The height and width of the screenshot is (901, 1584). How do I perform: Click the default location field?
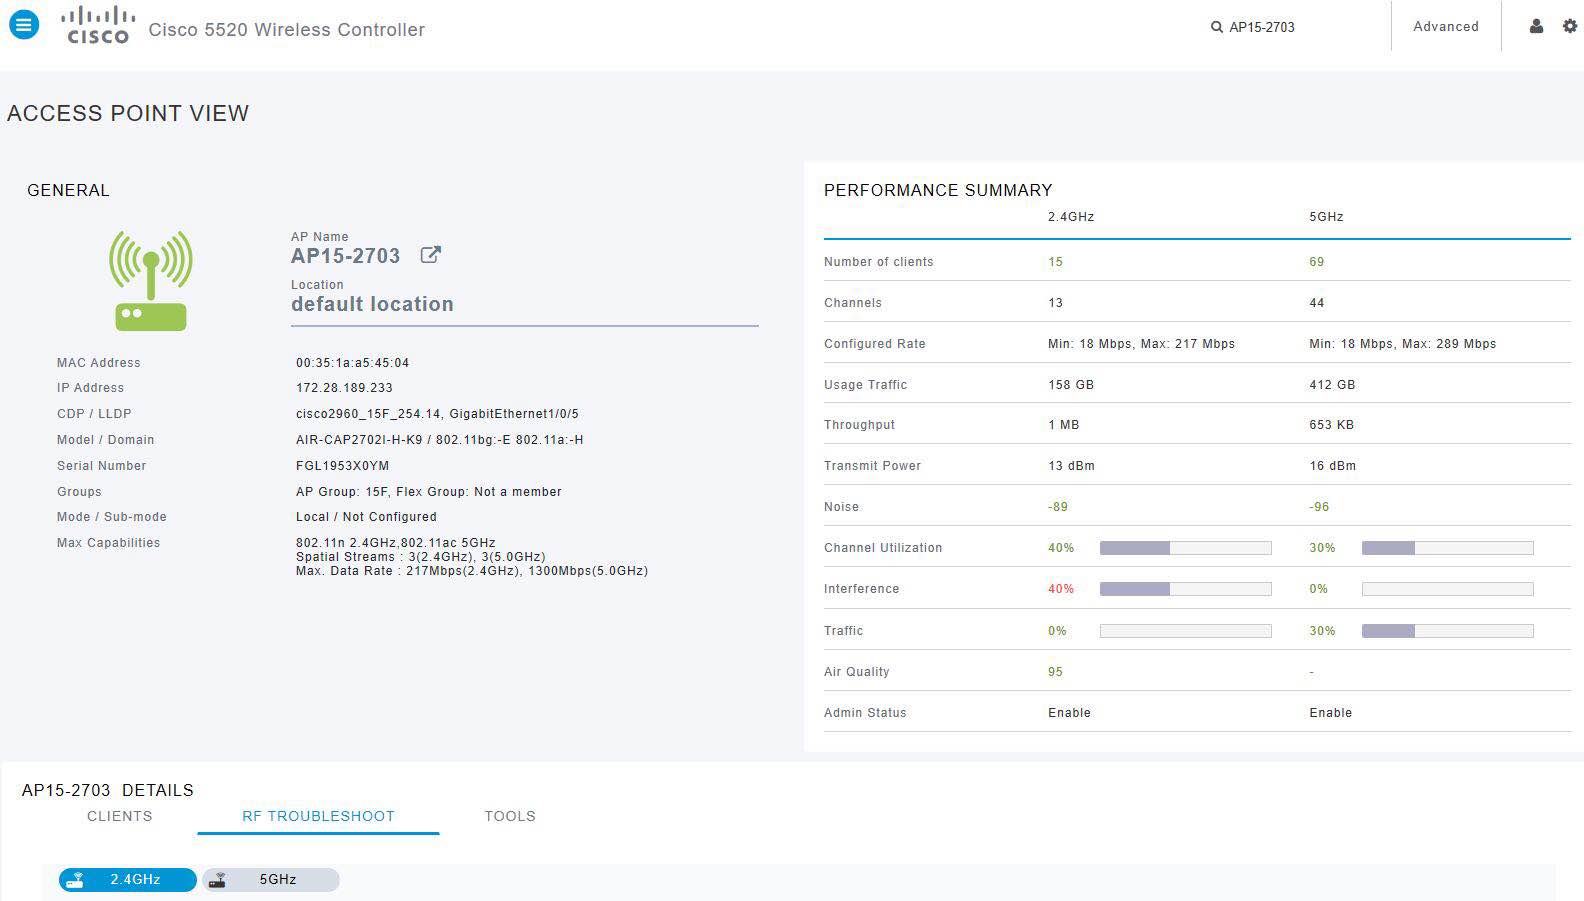pyautogui.click(x=372, y=304)
